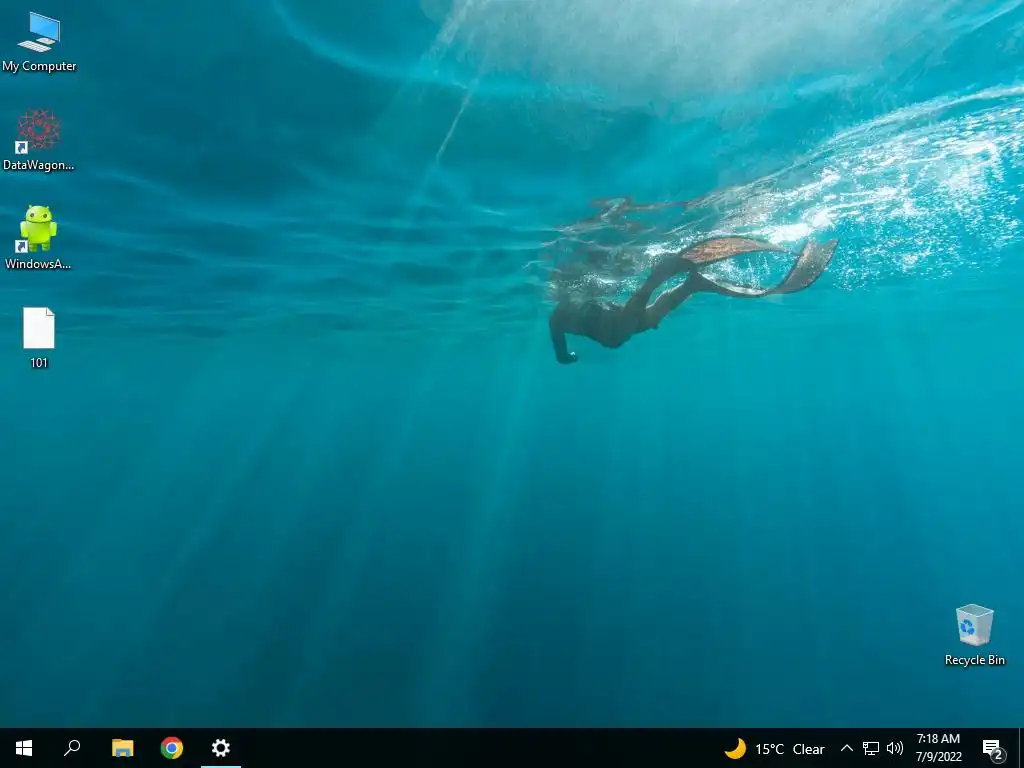Open the clock showing 7:18 AM
The width and height of the screenshot is (1024, 768).
938,748
